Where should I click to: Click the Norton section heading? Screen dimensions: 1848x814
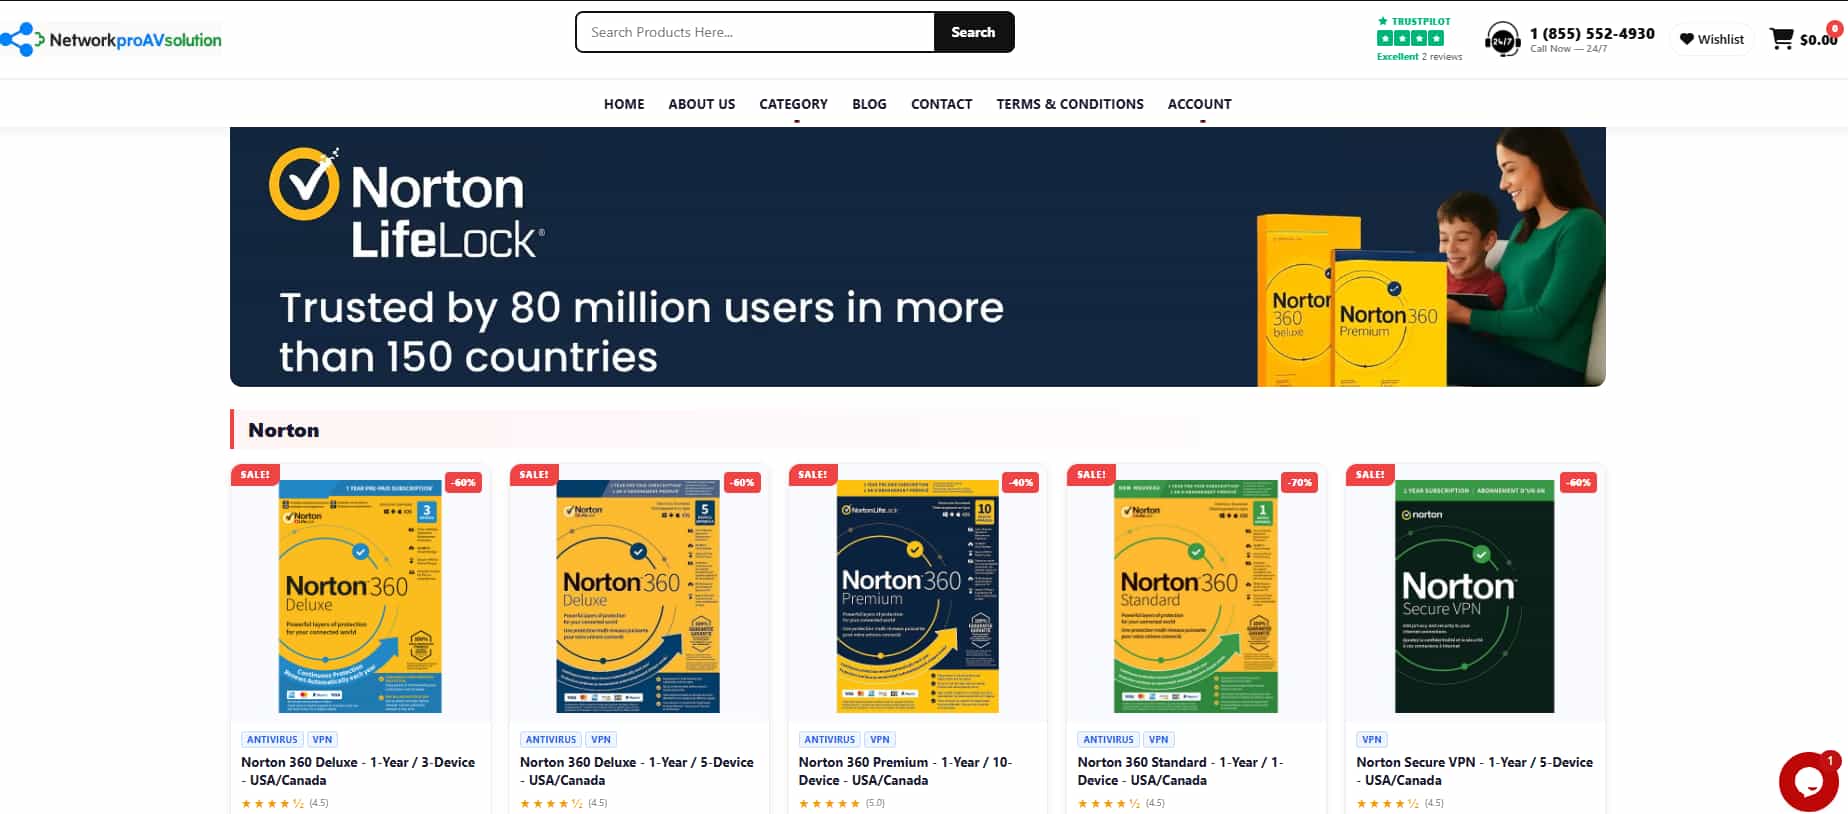coord(284,430)
